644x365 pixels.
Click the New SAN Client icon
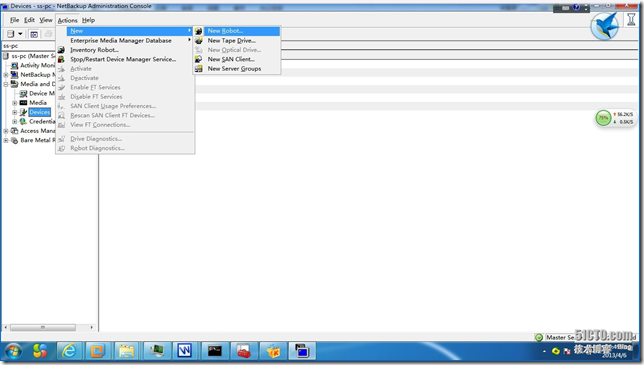click(x=199, y=59)
